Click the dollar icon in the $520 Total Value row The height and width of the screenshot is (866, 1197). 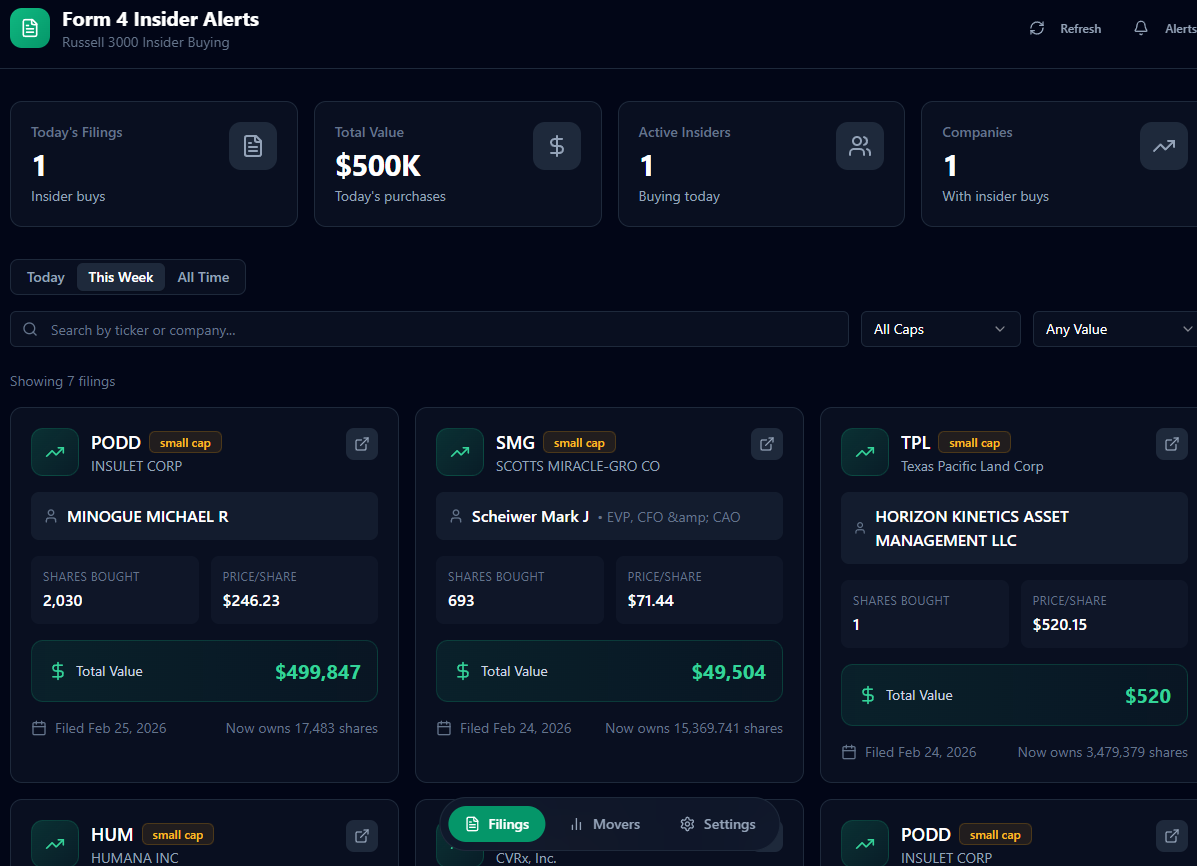tap(868, 695)
